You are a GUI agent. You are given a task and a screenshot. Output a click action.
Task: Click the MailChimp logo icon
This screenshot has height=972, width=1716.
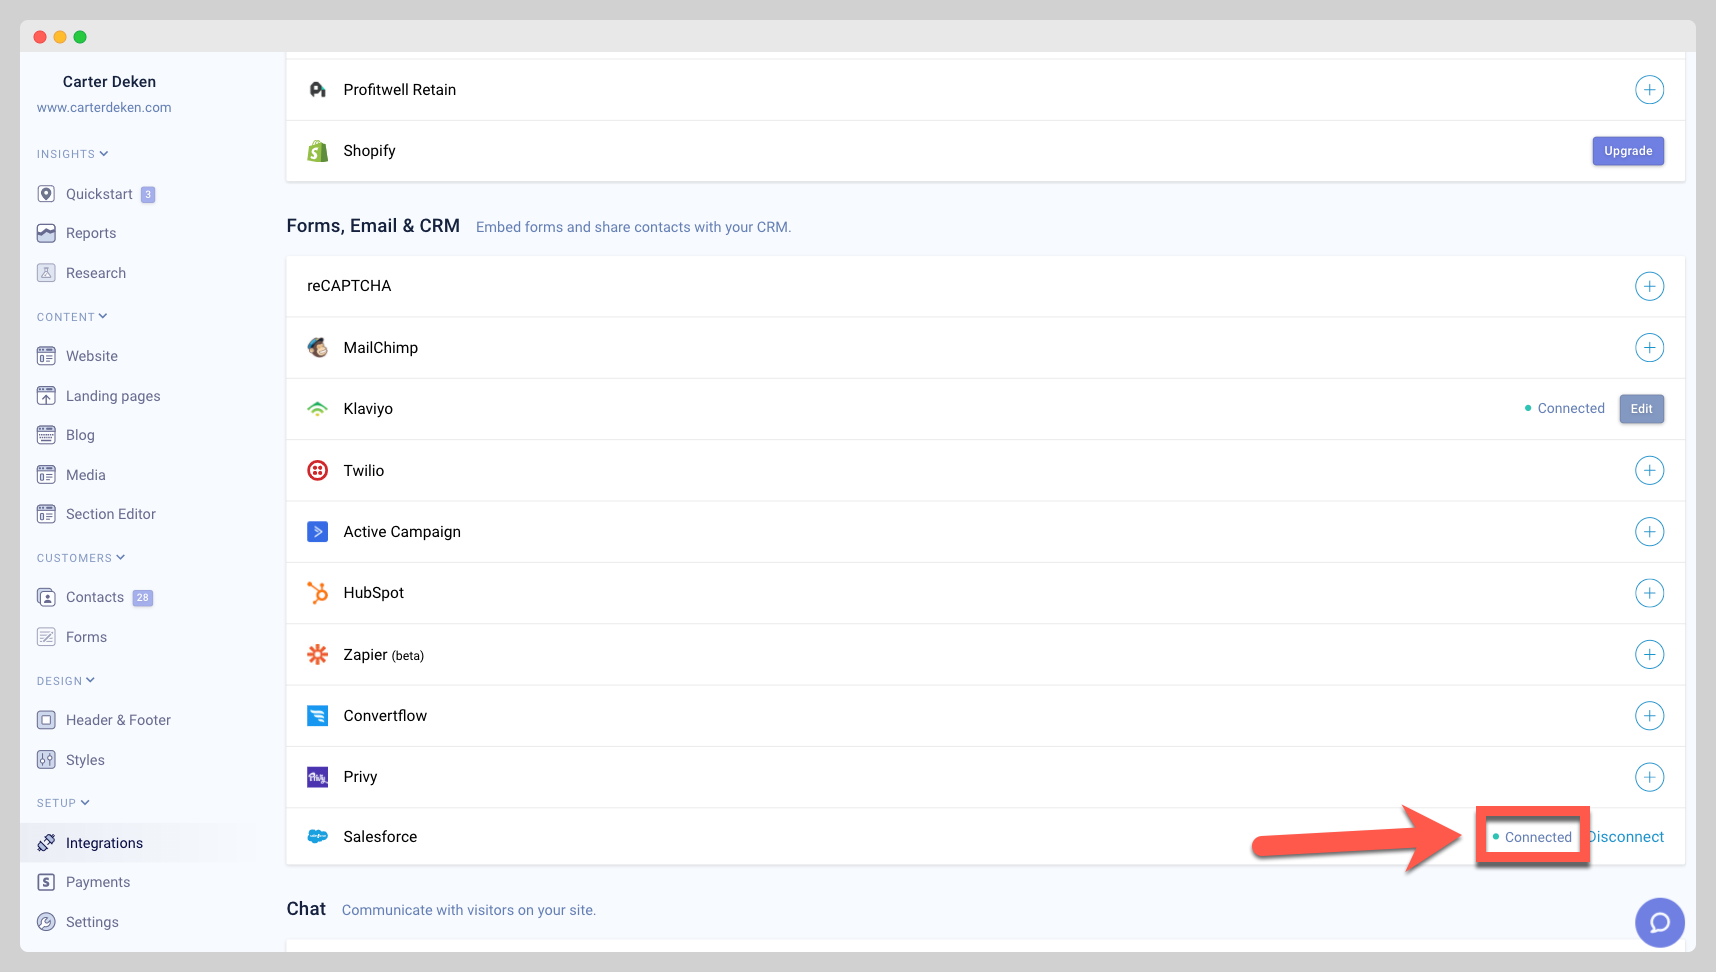pyautogui.click(x=318, y=347)
